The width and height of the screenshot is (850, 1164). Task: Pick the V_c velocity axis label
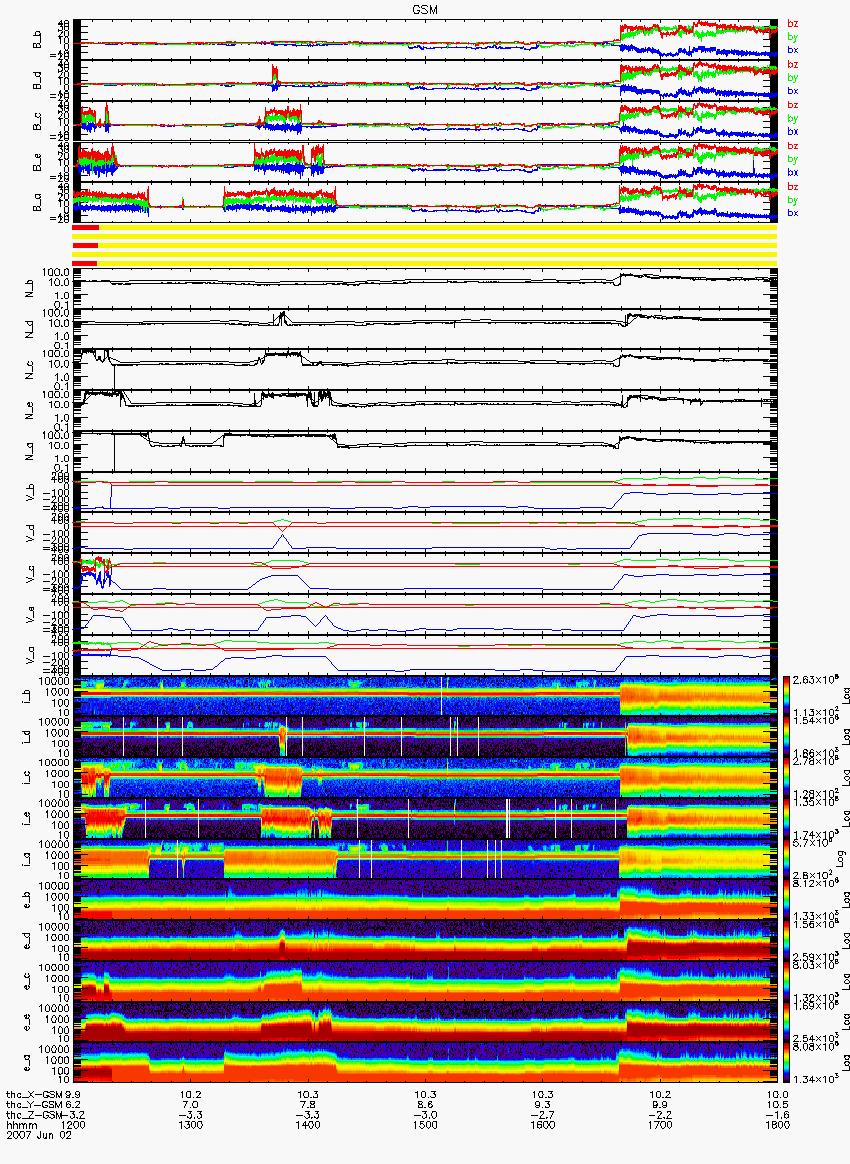tap(30, 575)
